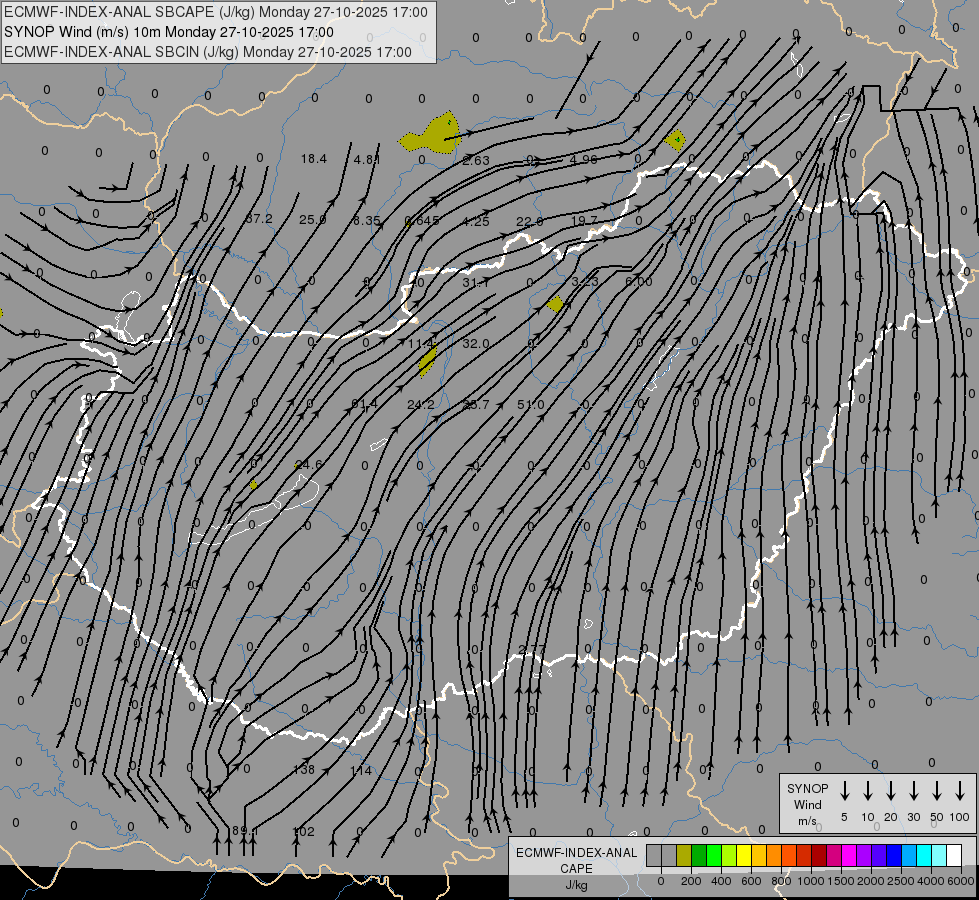Click the 102 value at bottom

[303, 831]
